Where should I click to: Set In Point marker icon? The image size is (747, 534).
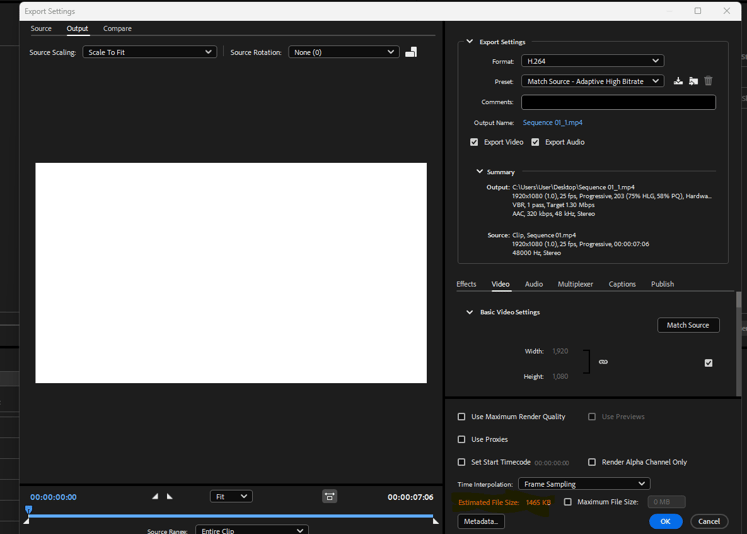[x=155, y=496]
